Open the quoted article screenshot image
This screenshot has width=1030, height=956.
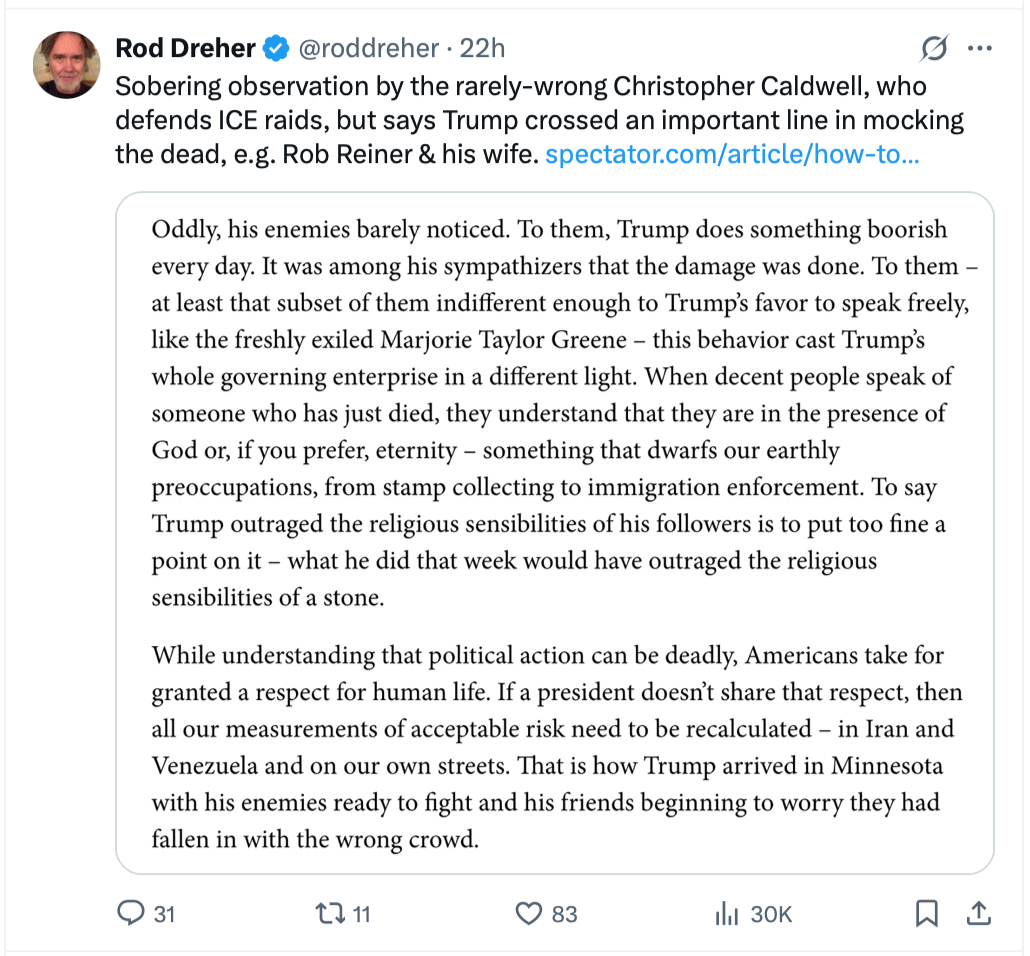click(555, 530)
